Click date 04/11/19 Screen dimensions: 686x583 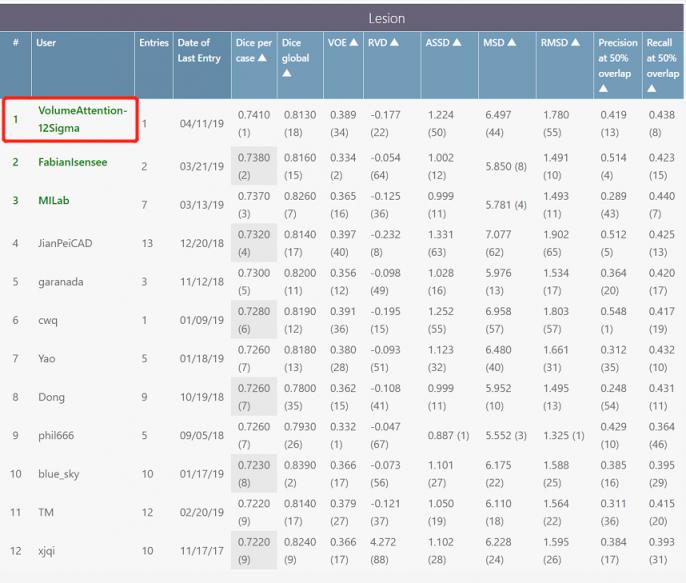point(202,124)
